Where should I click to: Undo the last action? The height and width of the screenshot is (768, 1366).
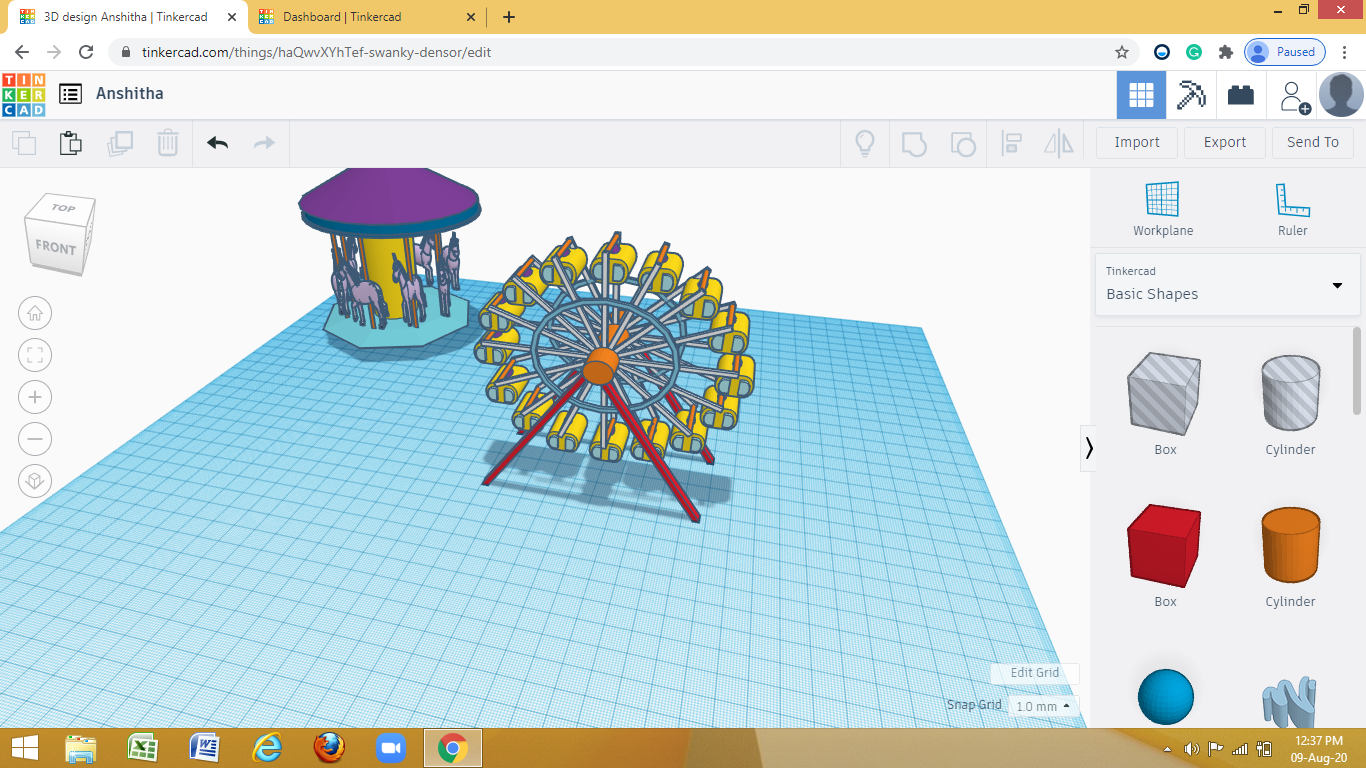(x=218, y=143)
